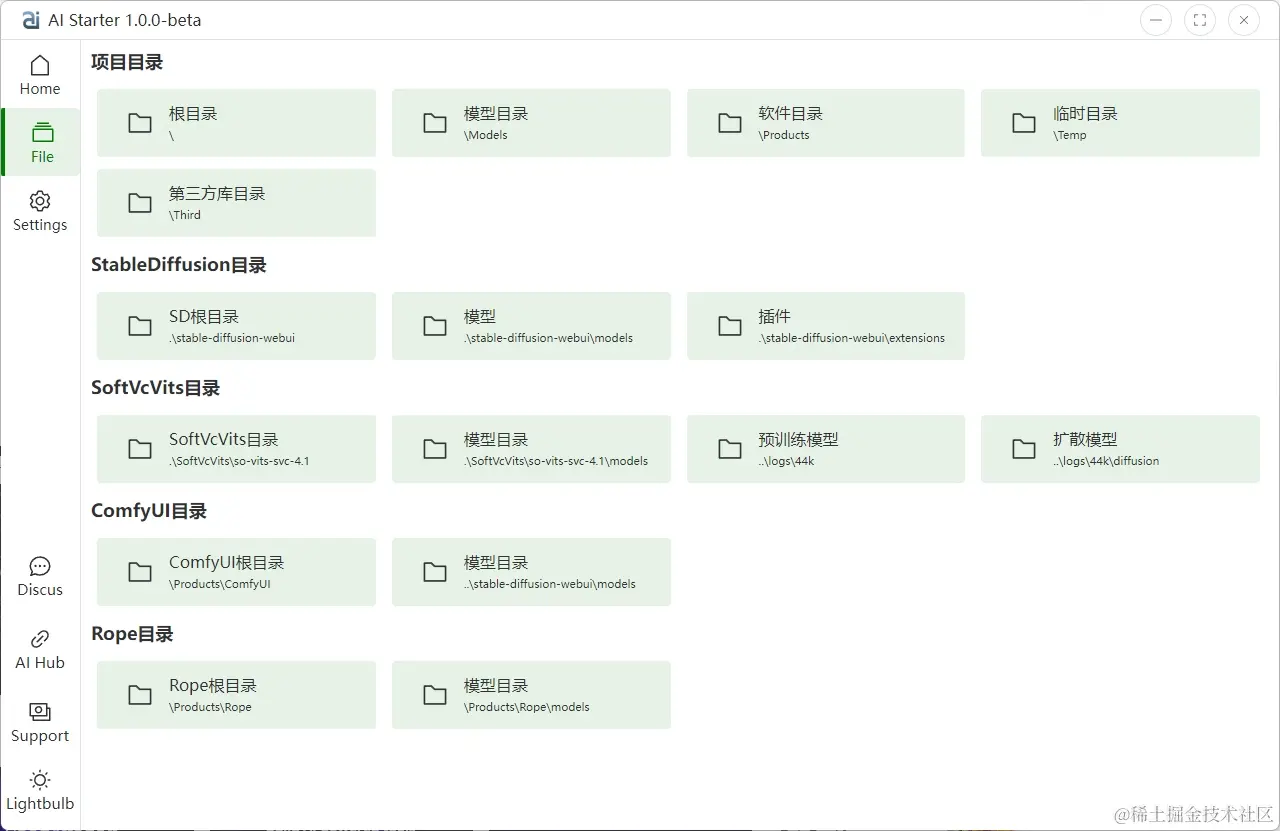Open the 根目录 folder tile
The image size is (1280, 831).
pos(235,122)
